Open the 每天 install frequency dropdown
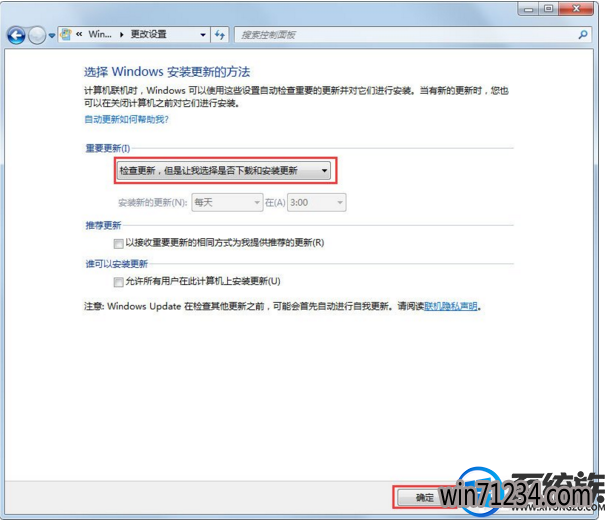 [227, 203]
